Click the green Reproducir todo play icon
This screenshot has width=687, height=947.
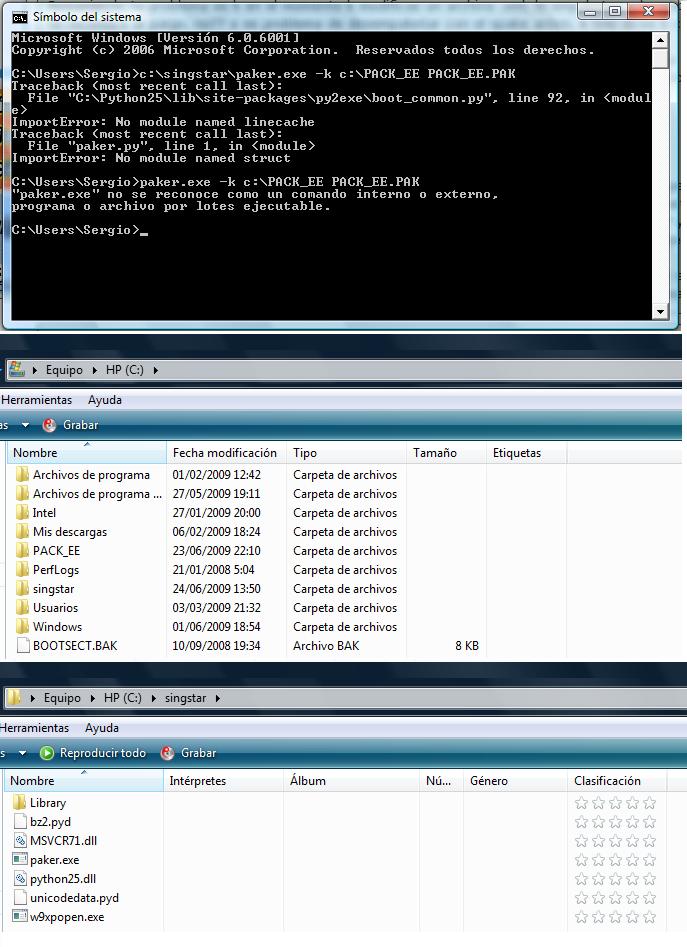46,753
